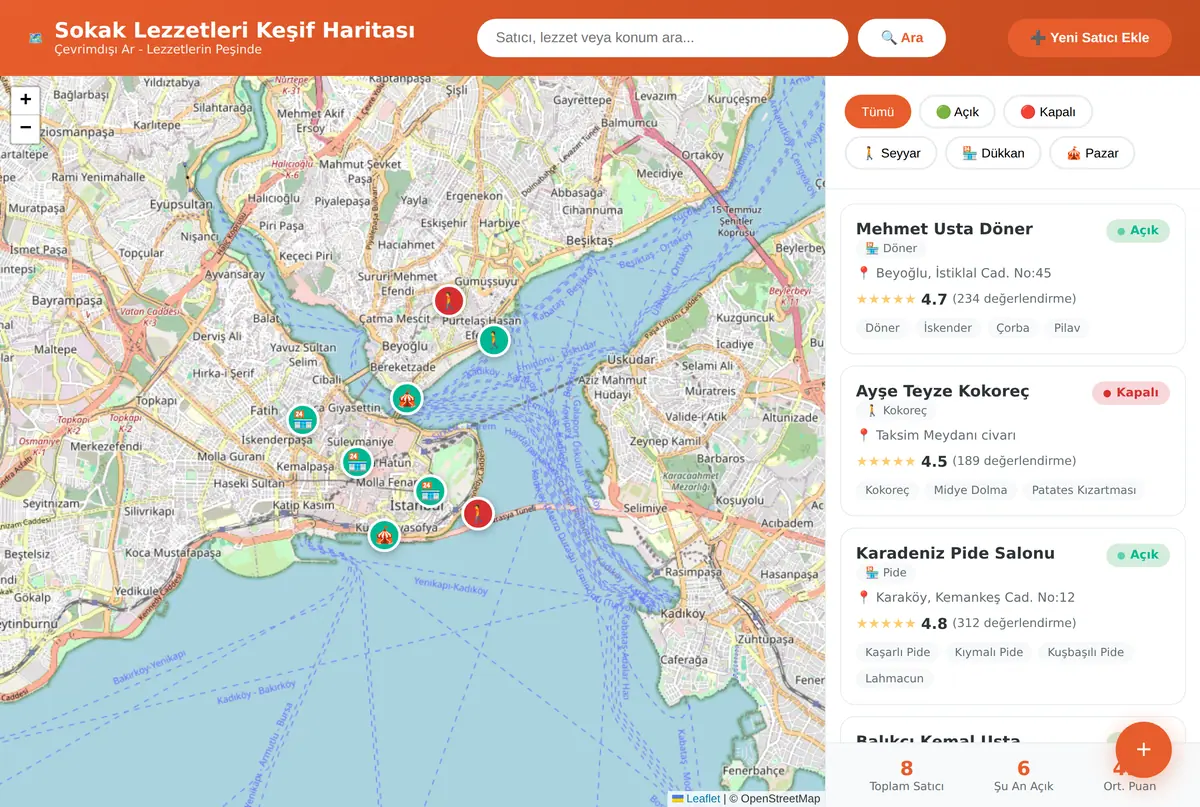1200x807 pixels.
Task: Select the shop marker near Süleymaniye
Action: point(356,461)
